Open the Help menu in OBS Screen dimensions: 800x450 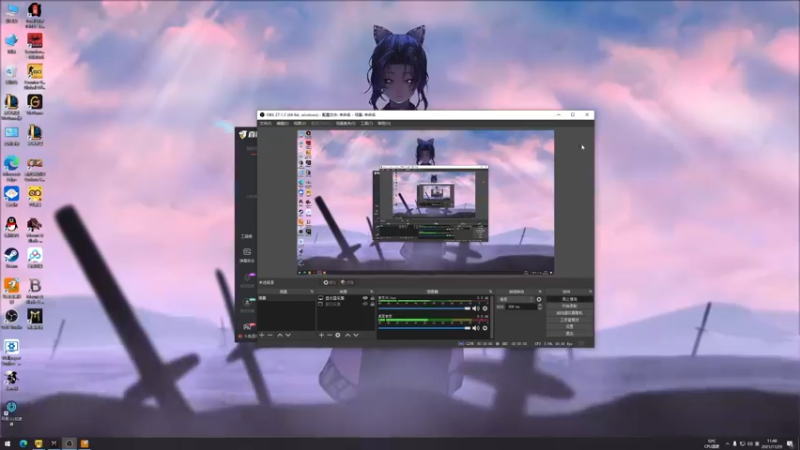384,123
